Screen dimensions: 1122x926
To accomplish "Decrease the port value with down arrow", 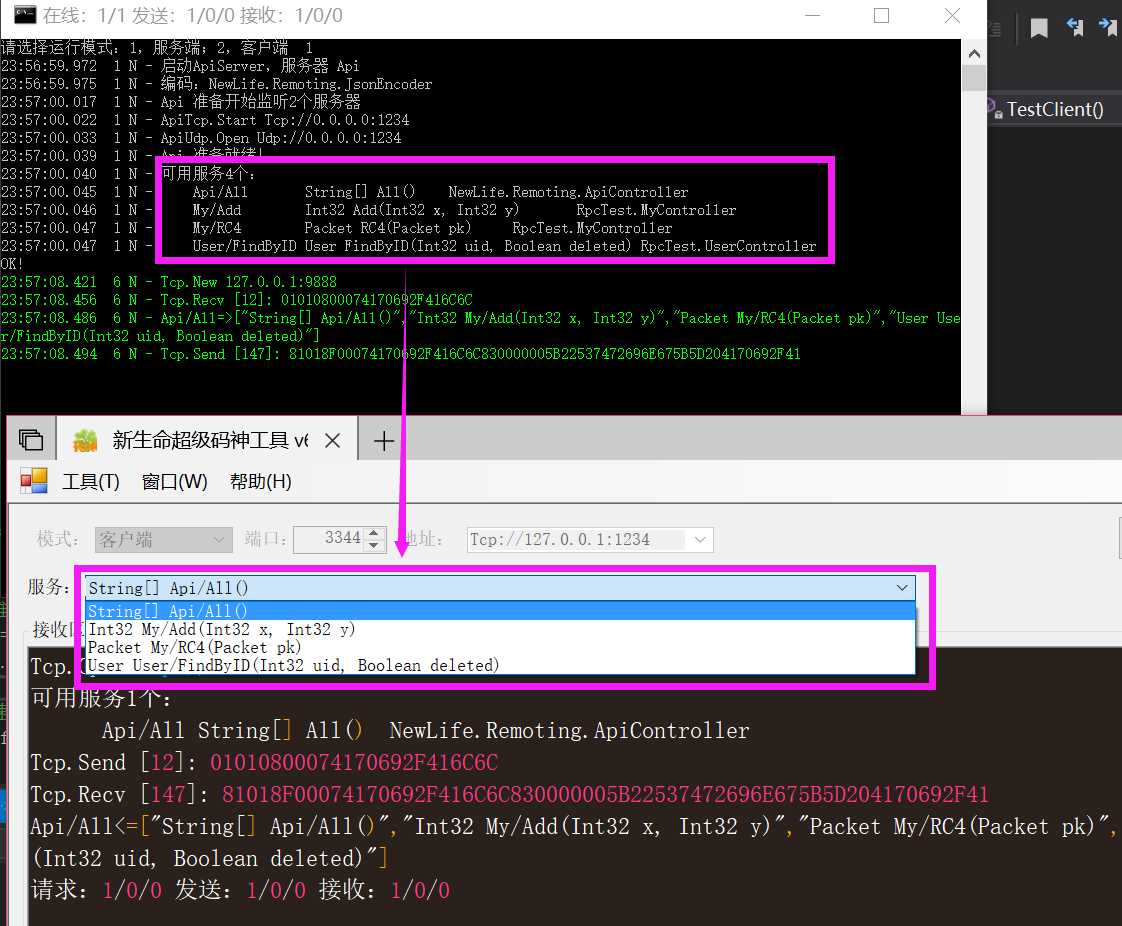I will (374, 546).
